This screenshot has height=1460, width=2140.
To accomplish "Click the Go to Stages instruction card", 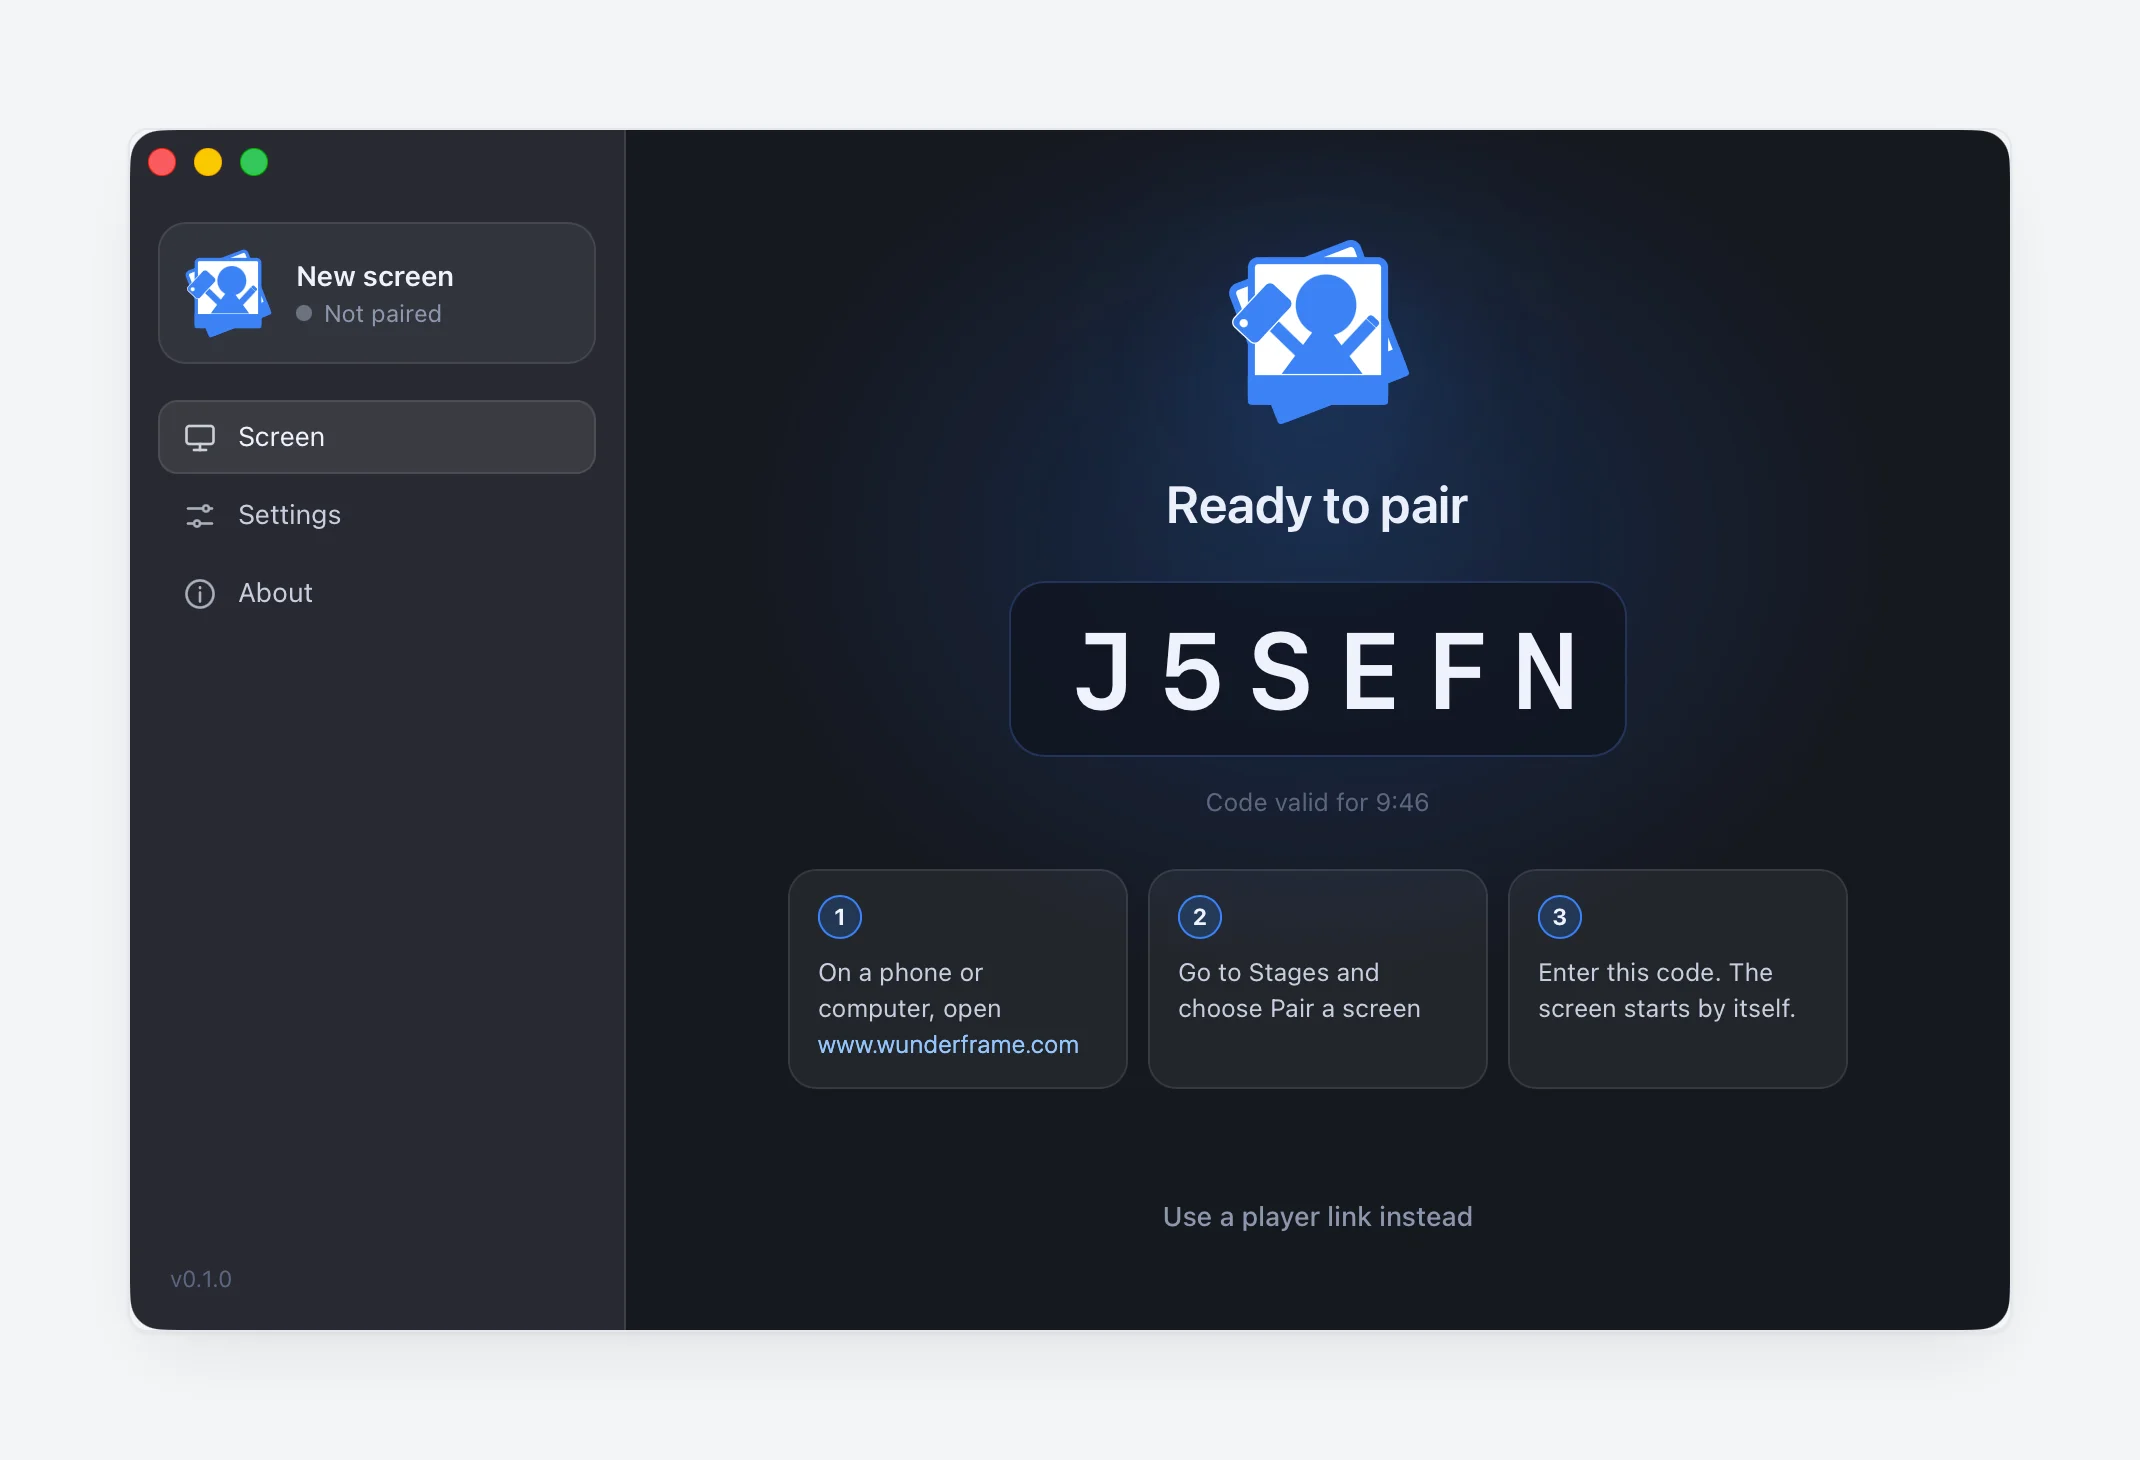I will point(1318,979).
